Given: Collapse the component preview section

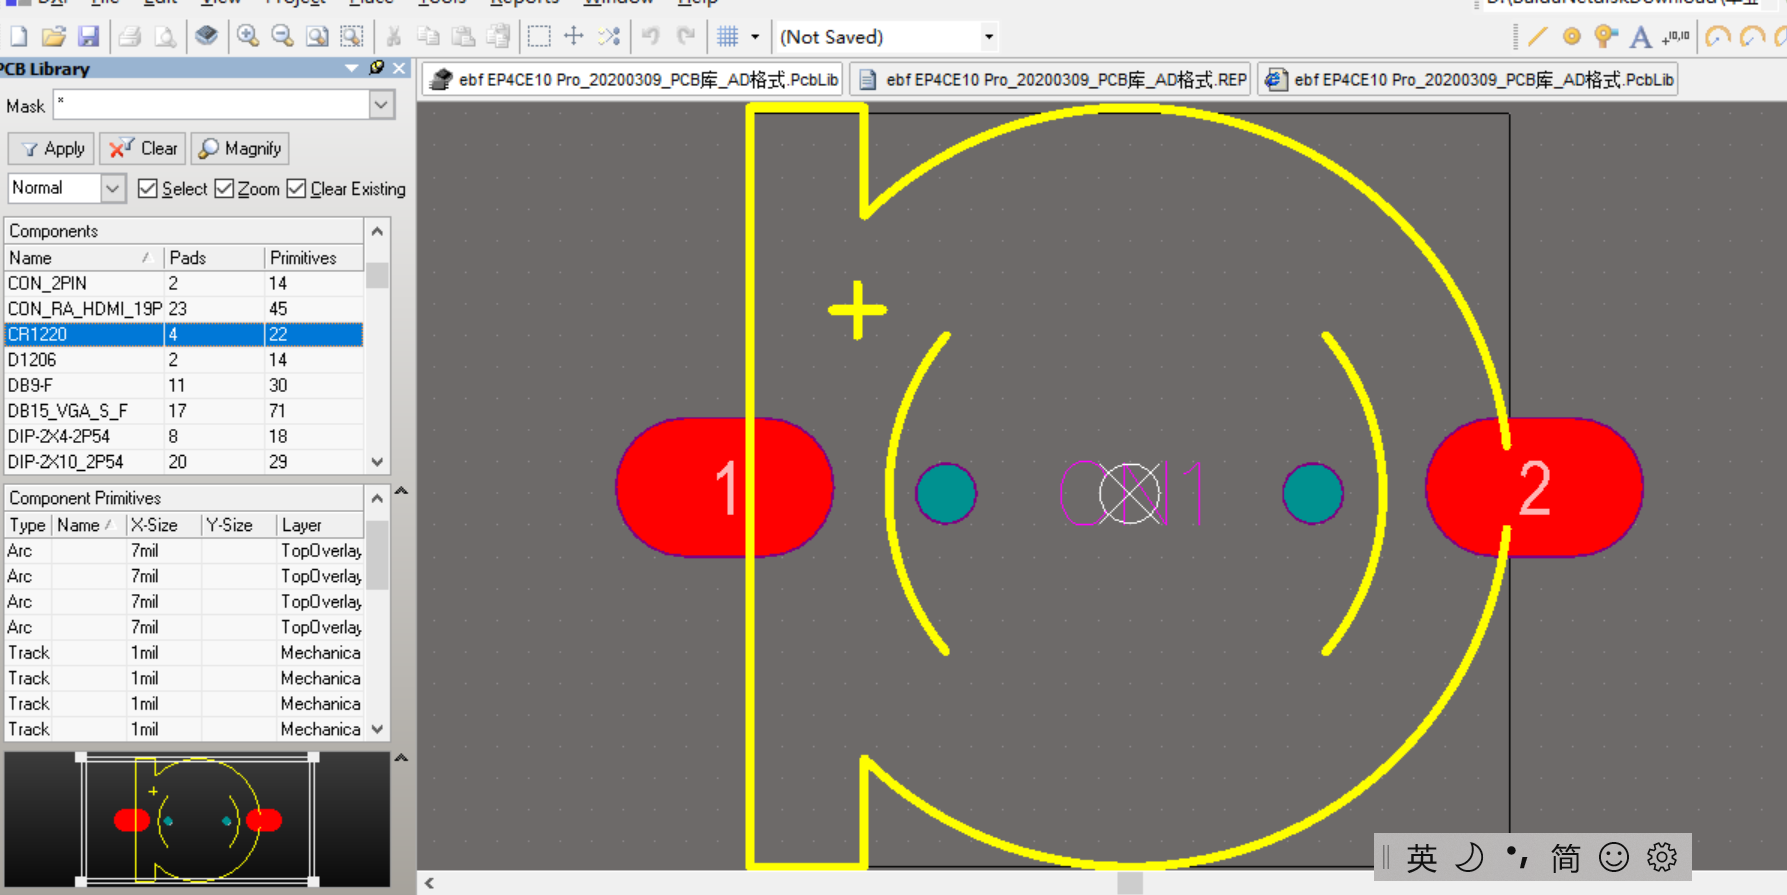Looking at the screenshot, I should pyautogui.click(x=401, y=758).
